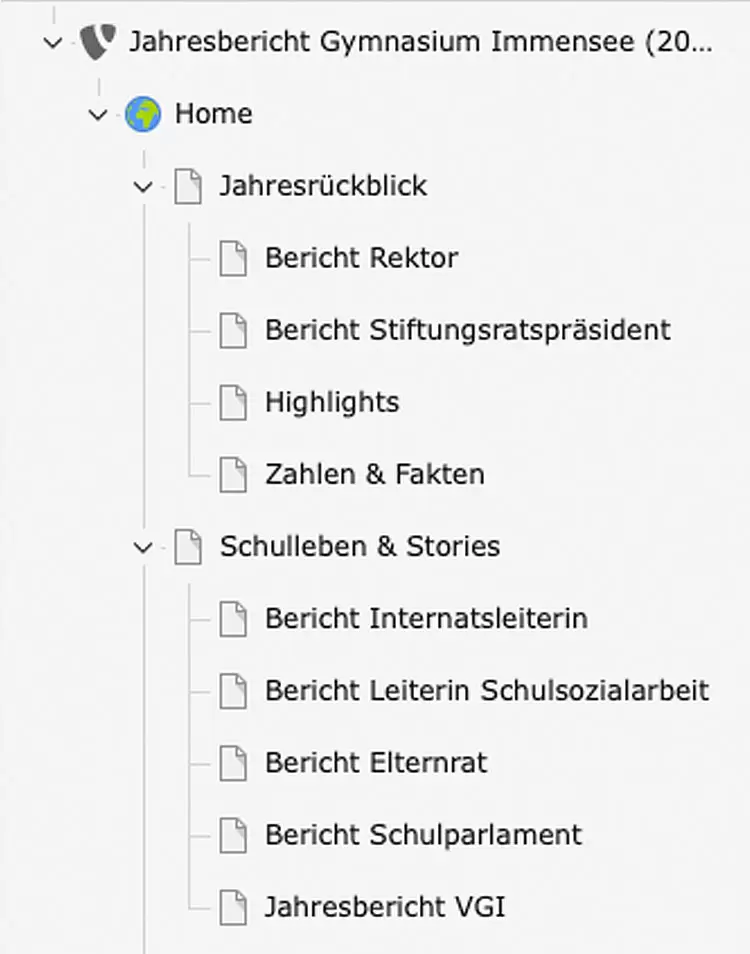Click the page icon of Zahlen & Fakten

(x=233, y=475)
